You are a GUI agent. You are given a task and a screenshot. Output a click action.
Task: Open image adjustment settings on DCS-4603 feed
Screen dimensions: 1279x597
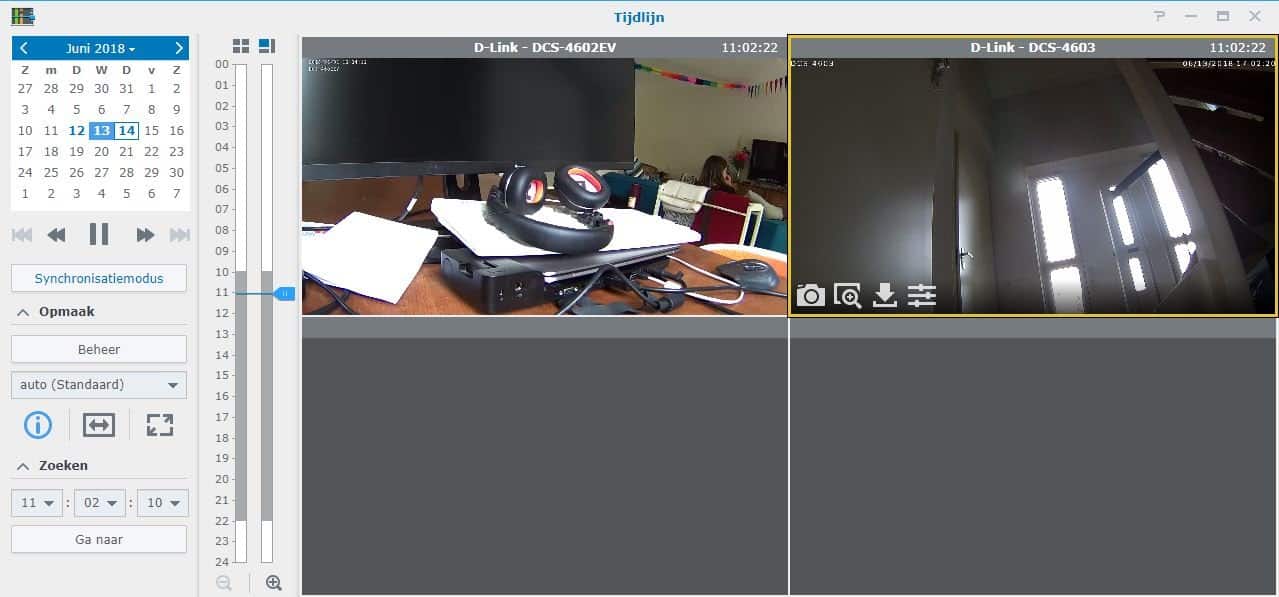922,295
